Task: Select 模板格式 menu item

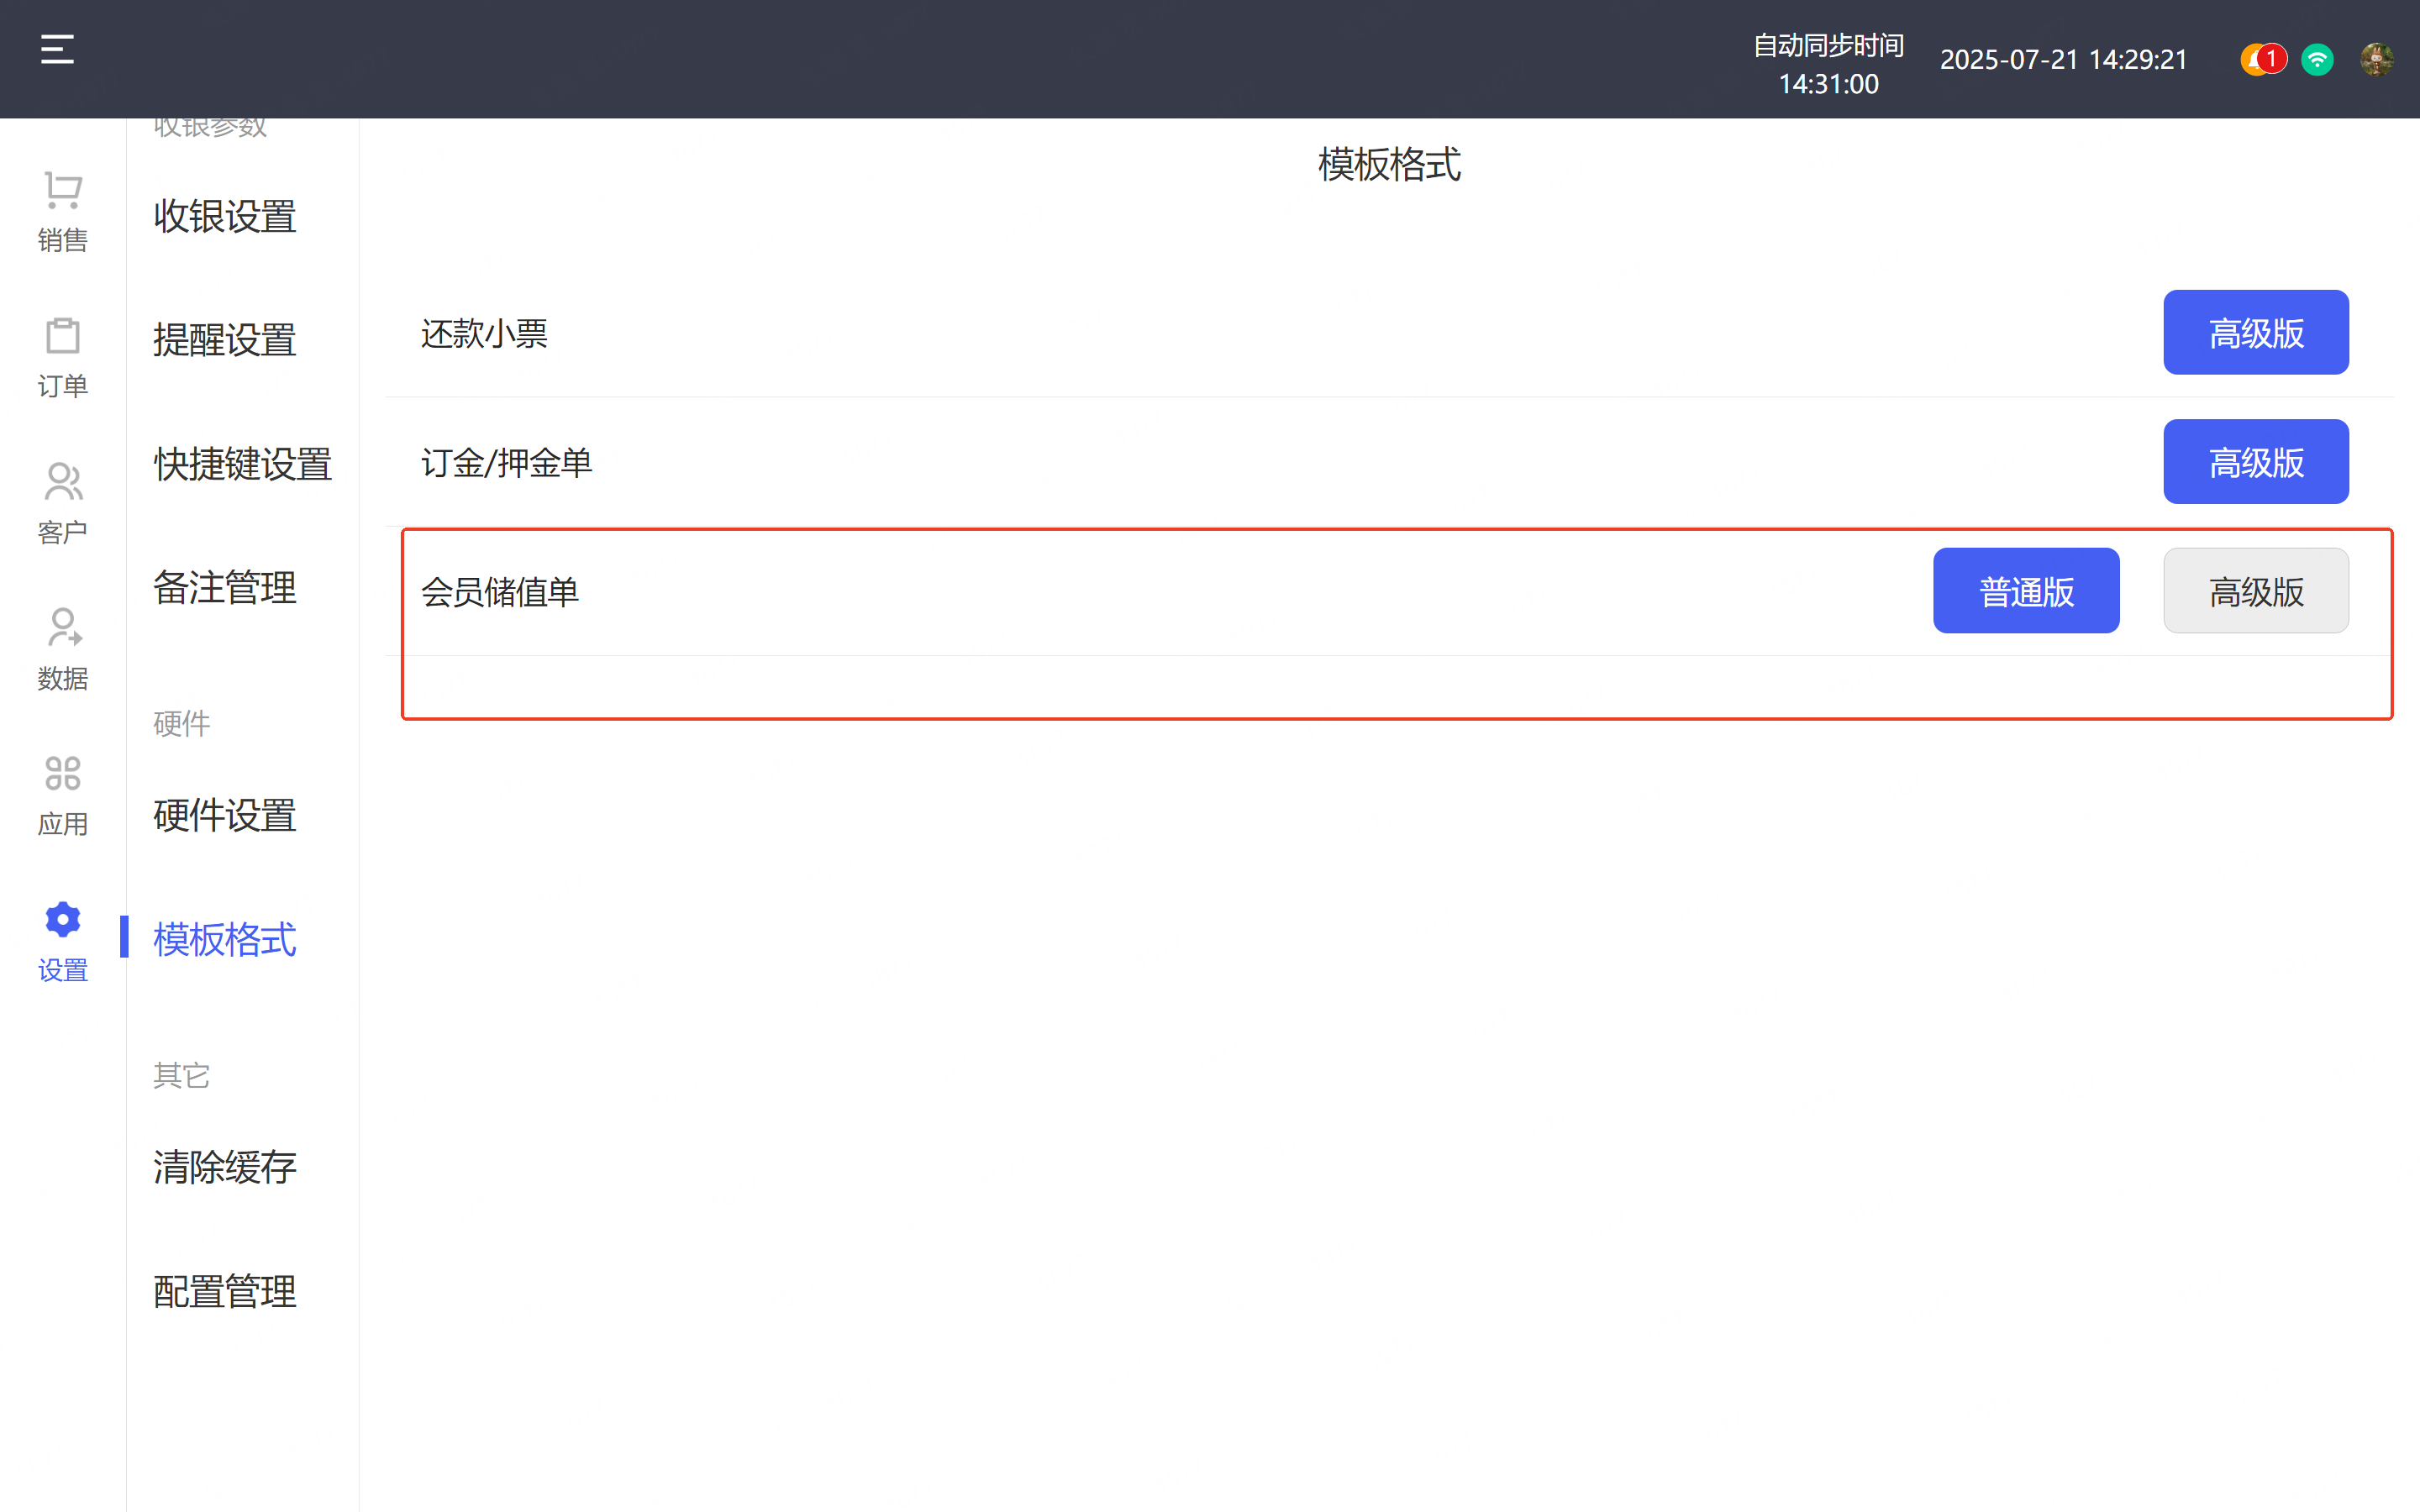Action: pos(225,940)
